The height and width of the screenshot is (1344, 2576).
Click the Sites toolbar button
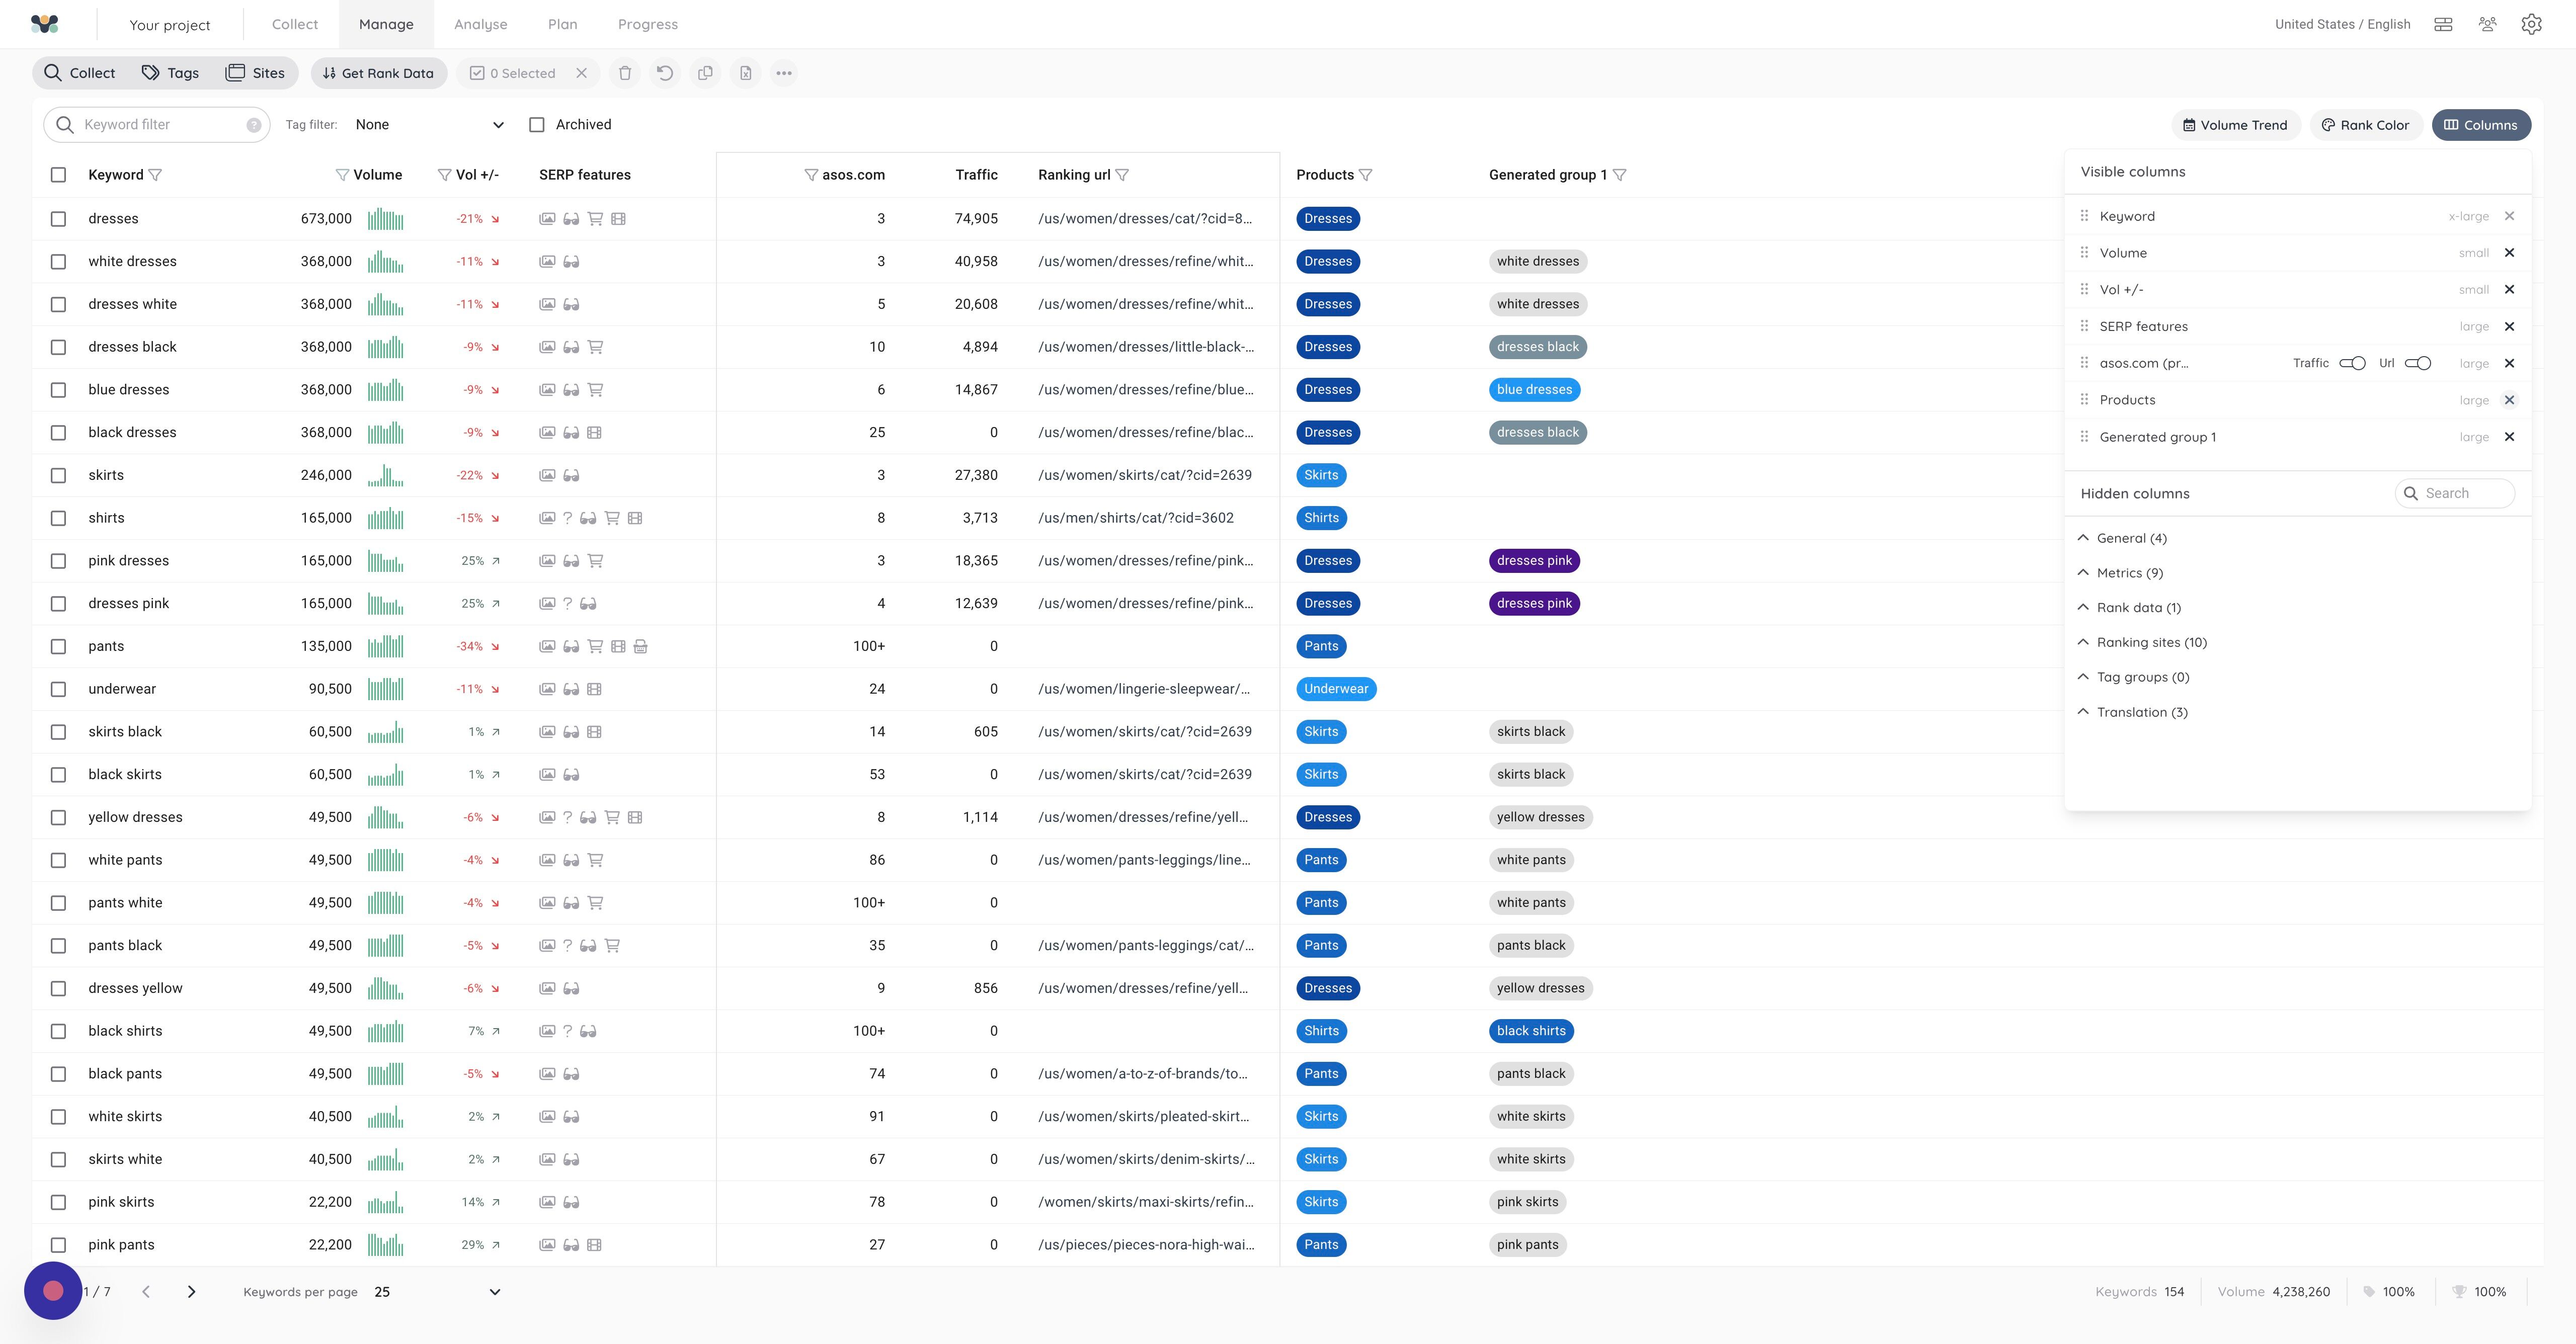pyautogui.click(x=256, y=73)
